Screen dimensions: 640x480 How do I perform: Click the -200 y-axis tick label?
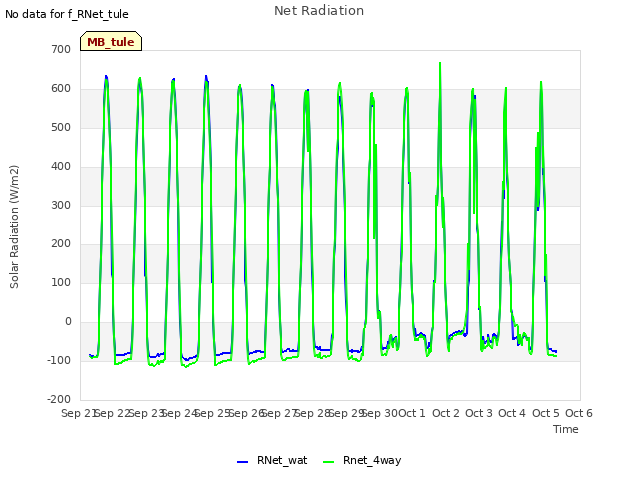(x=59, y=399)
